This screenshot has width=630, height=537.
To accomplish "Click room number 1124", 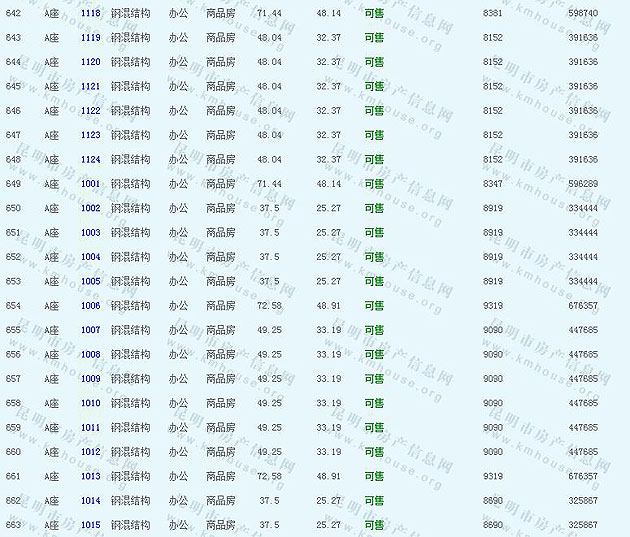I will (90, 160).
